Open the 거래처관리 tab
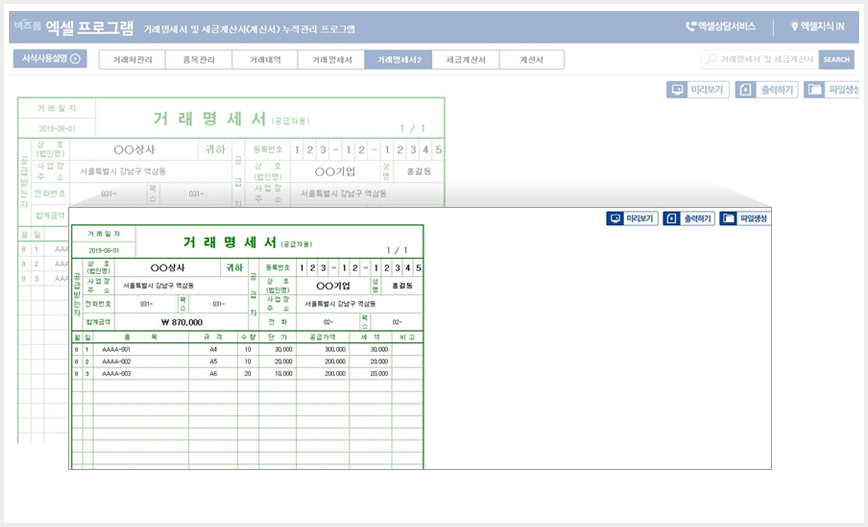The image size is (868, 527). pyautogui.click(x=132, y=60)
